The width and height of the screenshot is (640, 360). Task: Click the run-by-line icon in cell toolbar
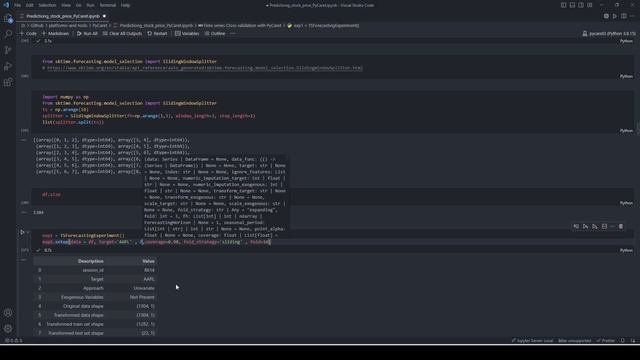tap(576, 227)
